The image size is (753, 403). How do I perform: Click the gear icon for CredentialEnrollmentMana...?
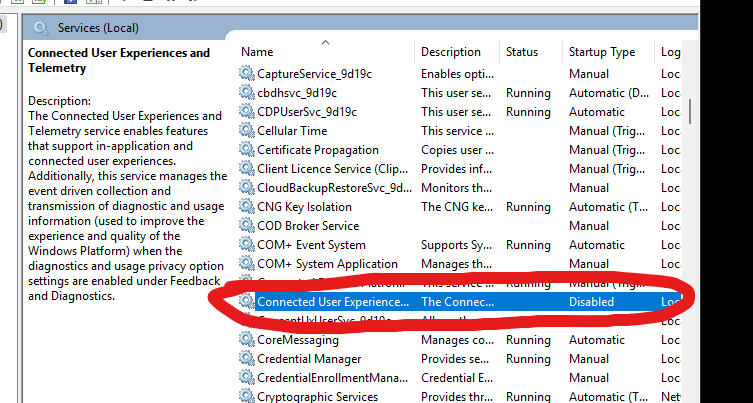click(246, 378)
